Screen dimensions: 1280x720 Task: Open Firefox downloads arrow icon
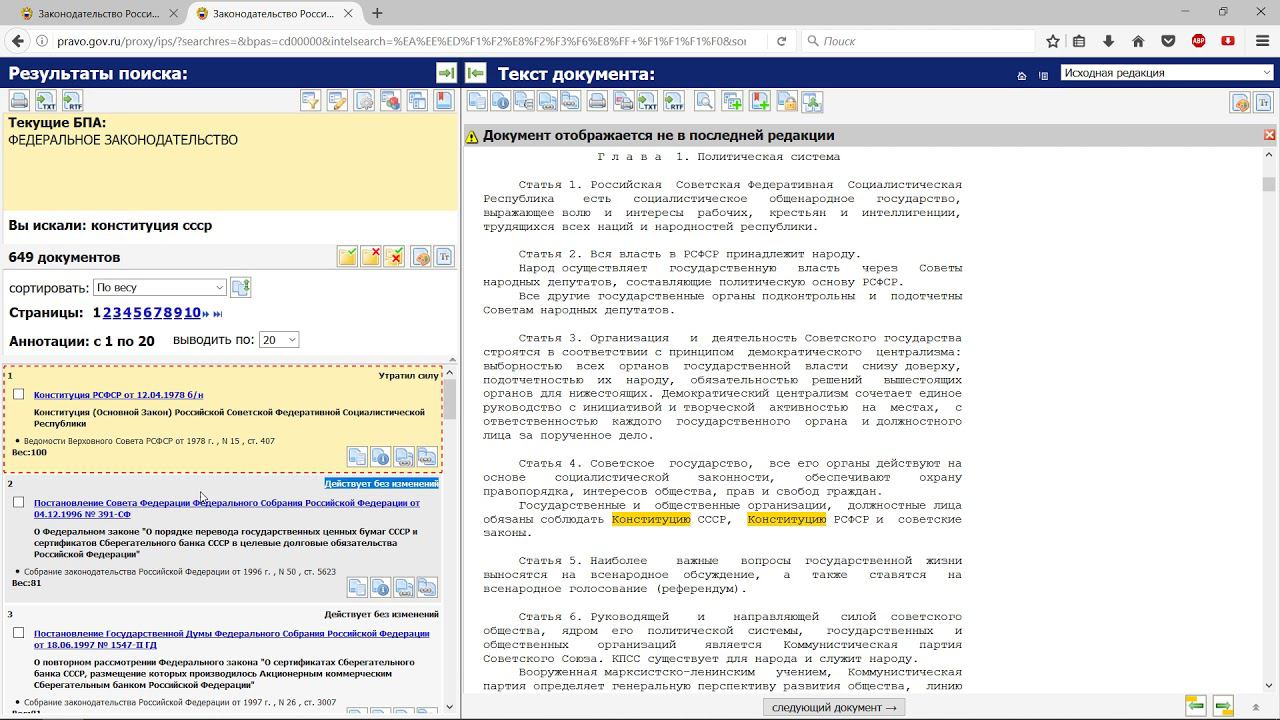1108,41
